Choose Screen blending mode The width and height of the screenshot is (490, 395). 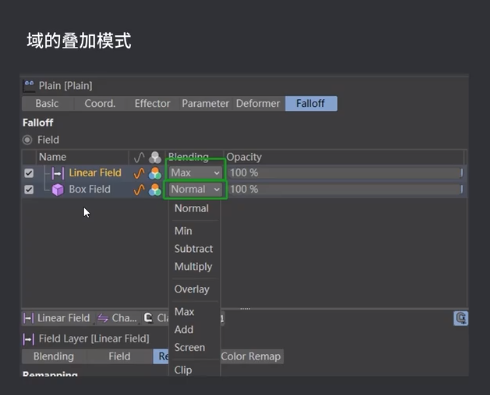pyautogui.click(x=190, y=347)
